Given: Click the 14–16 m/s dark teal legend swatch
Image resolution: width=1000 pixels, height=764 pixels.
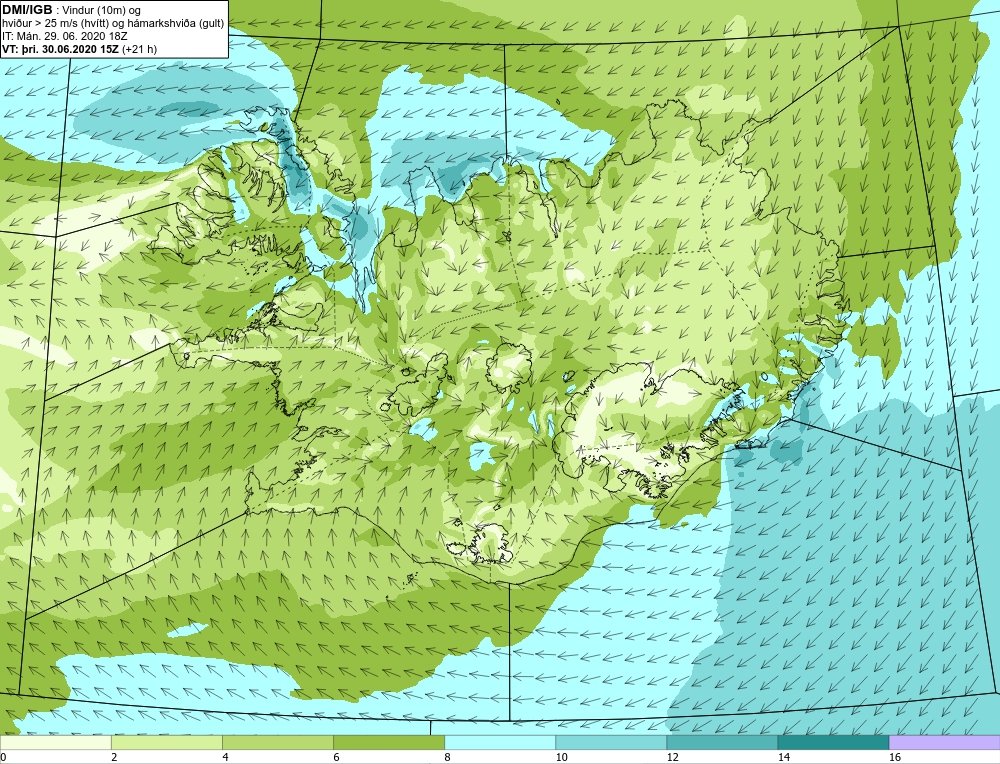Looking at the screenshot, I should coord(832,742).
